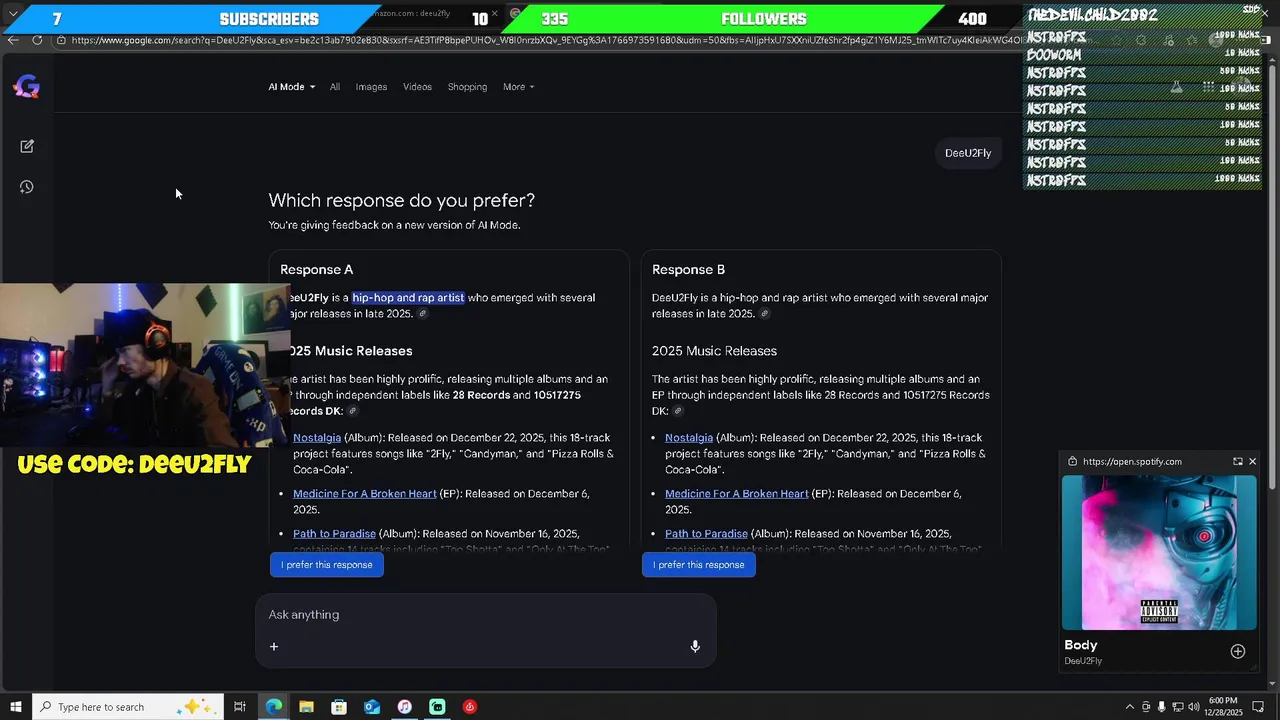Screen dimensions: 1280x720
Task: Click the 'Response A' heading
Action: [316, 270]
